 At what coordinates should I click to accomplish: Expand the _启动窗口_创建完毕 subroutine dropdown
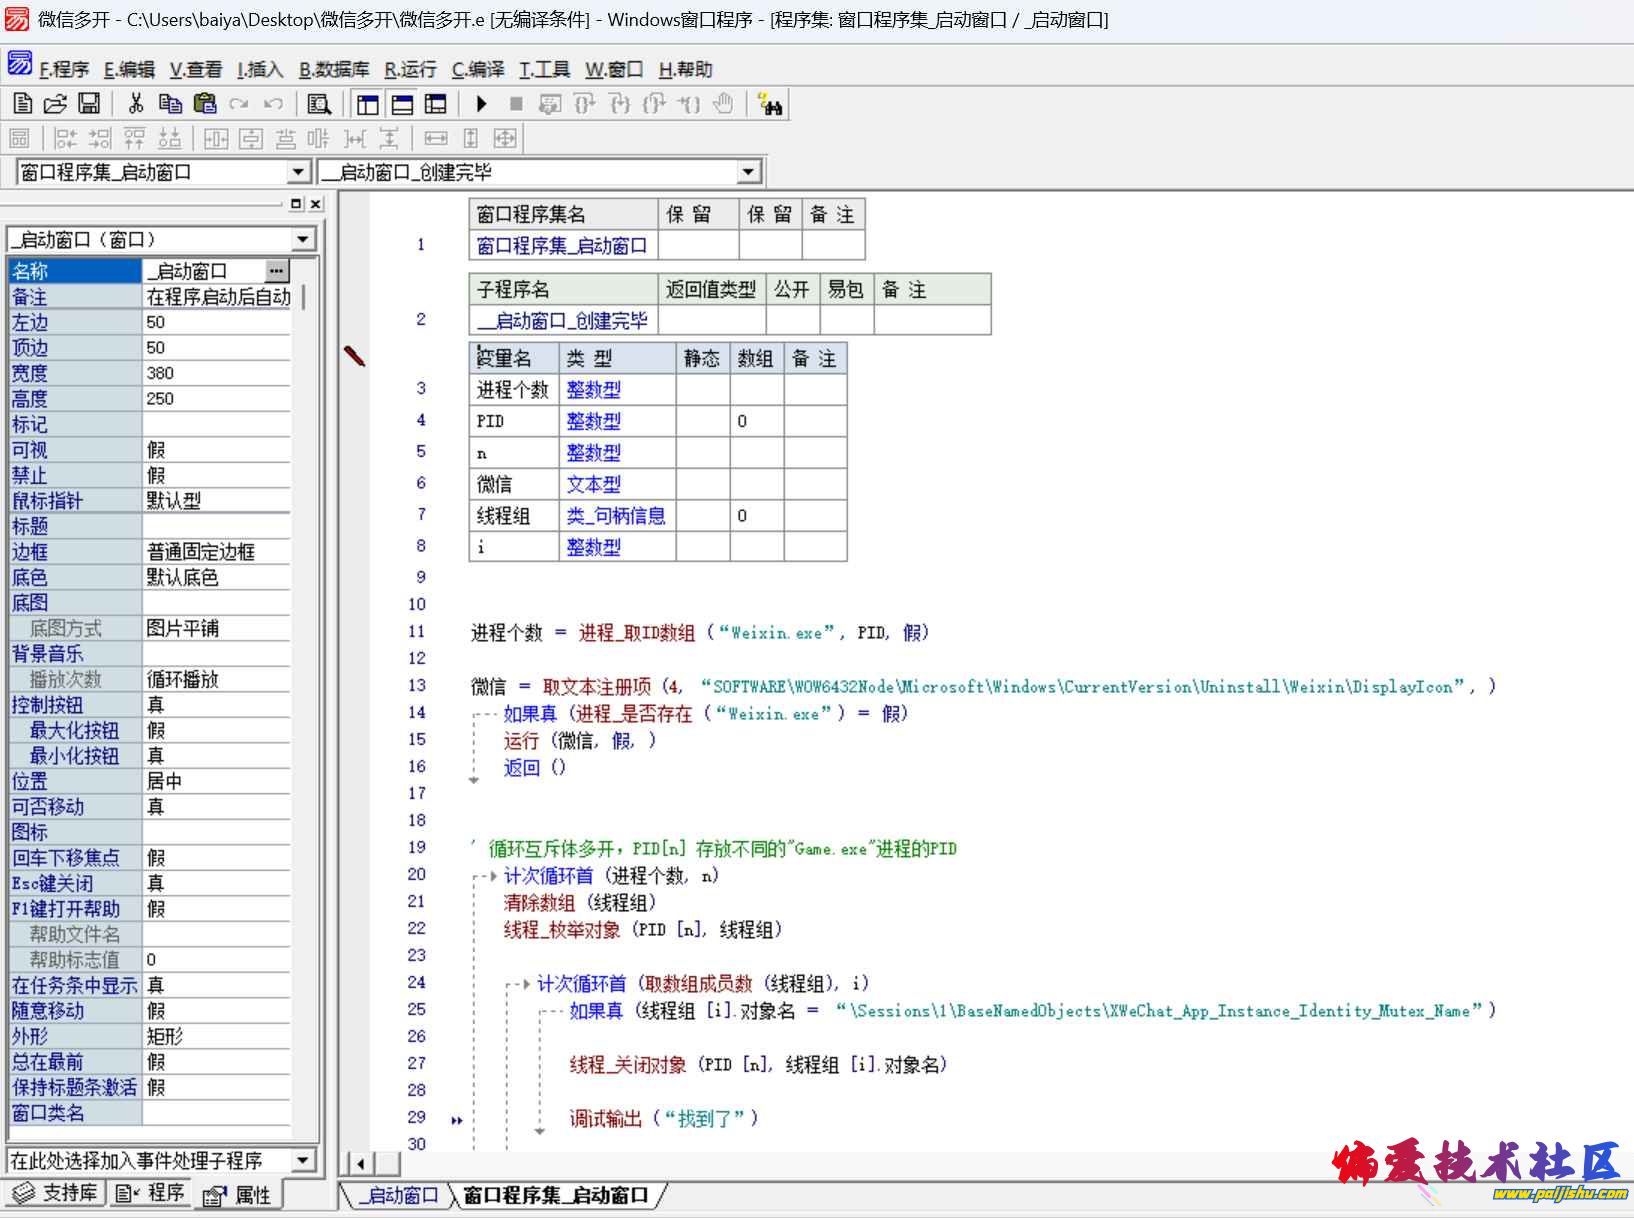[x=748, y=173]
